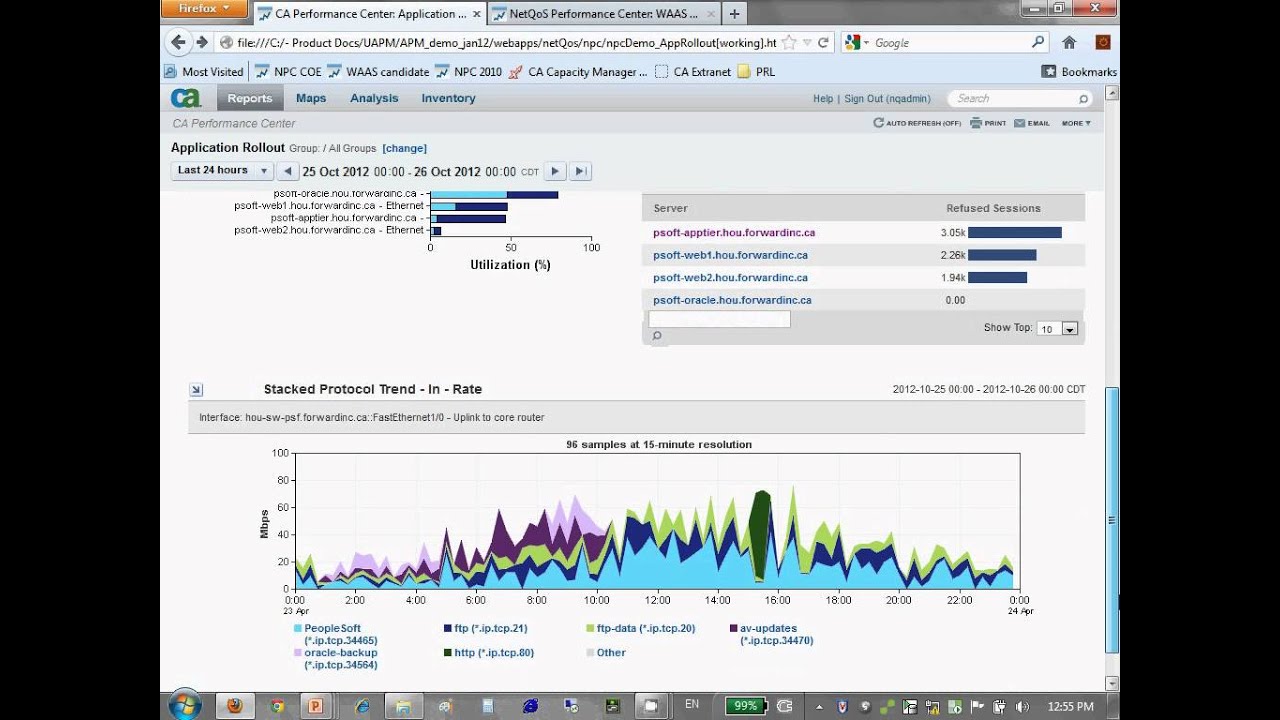Open the Analysis tab
1280x720 pixels.
click(374, 98)
